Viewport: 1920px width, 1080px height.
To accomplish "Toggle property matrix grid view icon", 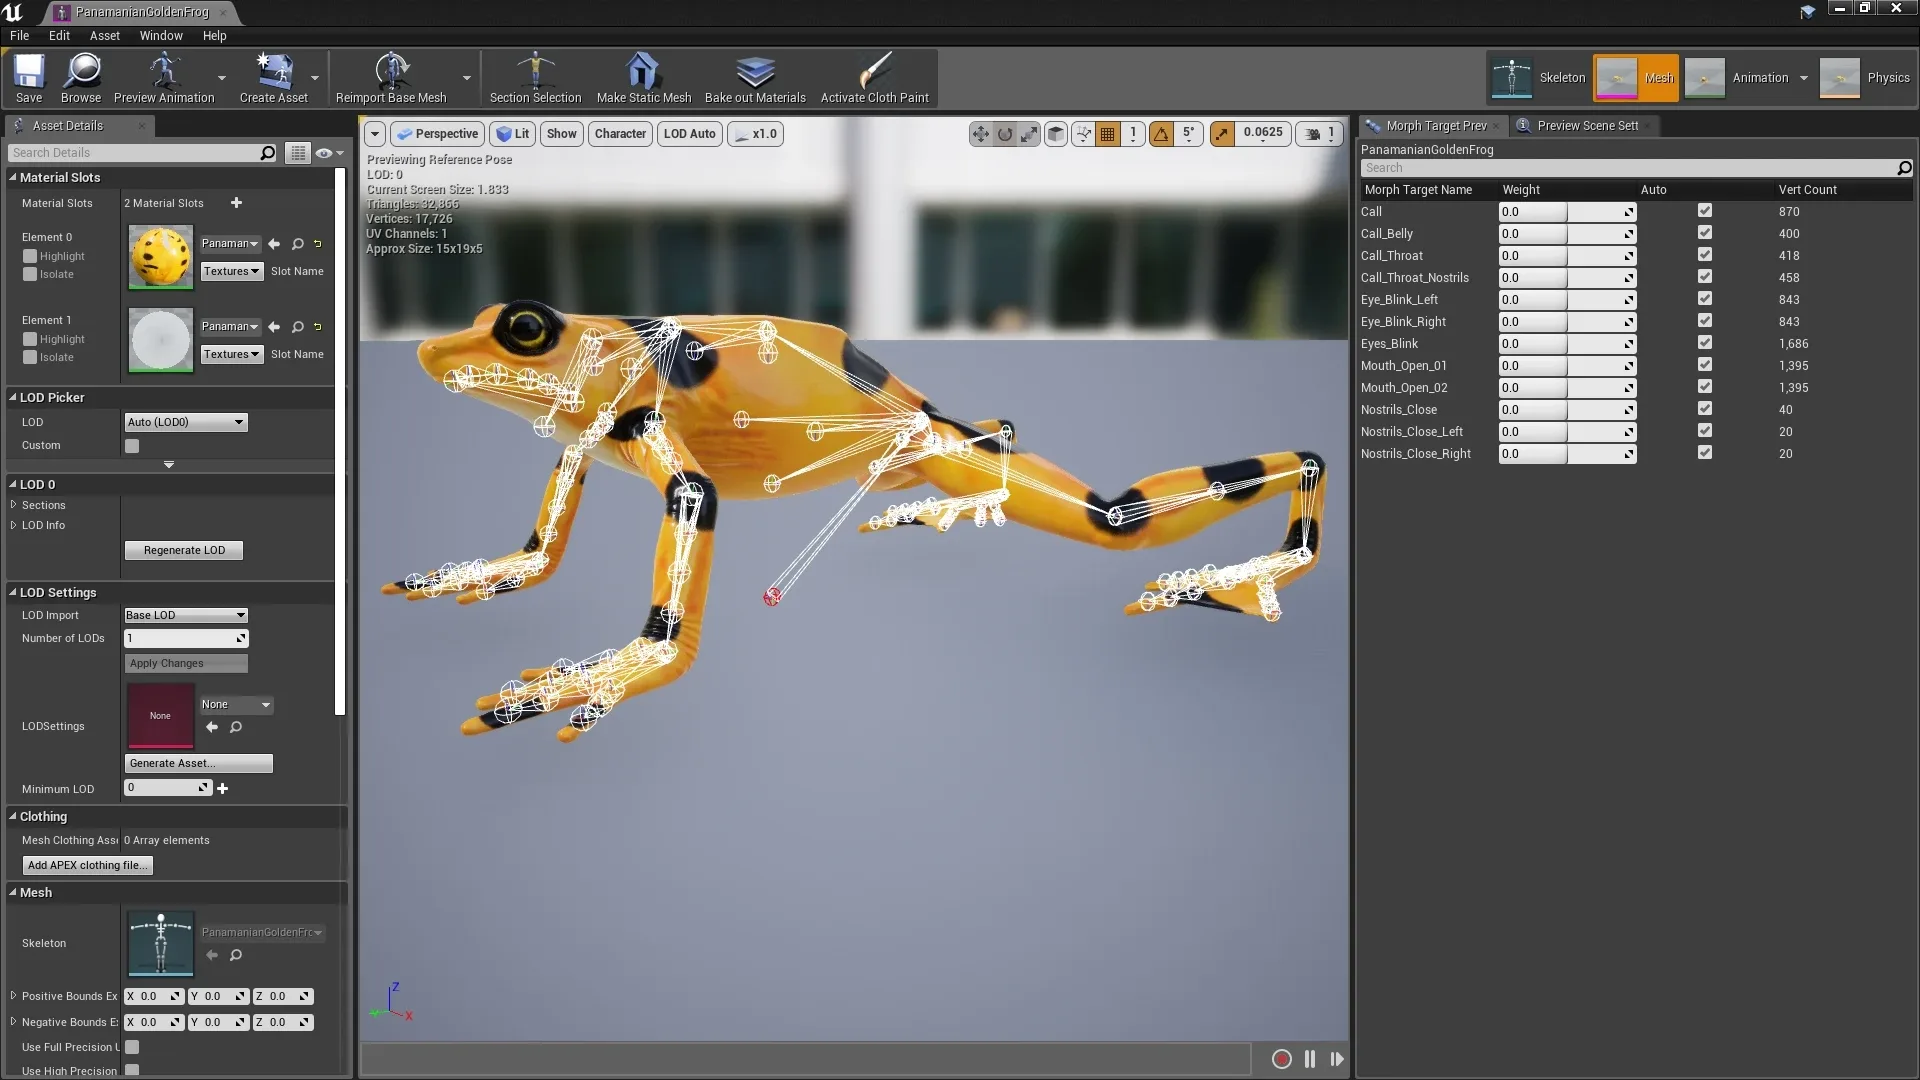I will tap(297, 153).
